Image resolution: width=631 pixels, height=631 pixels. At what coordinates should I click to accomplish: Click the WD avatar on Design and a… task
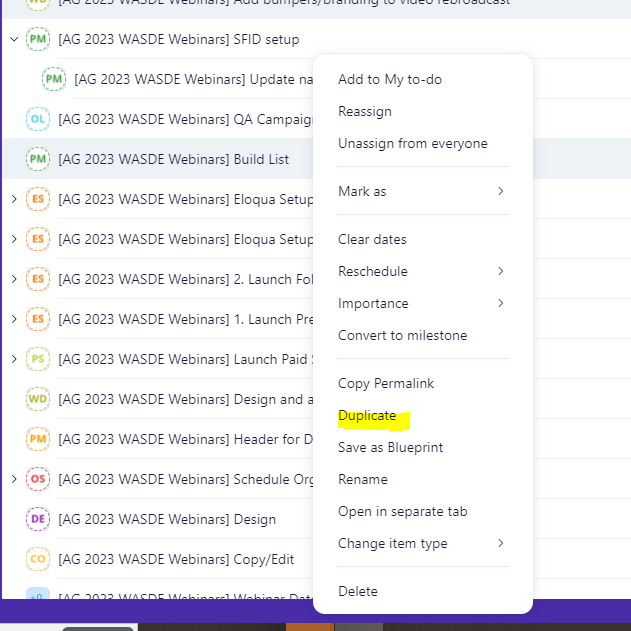pyautogui.click(x=38, y=400)
